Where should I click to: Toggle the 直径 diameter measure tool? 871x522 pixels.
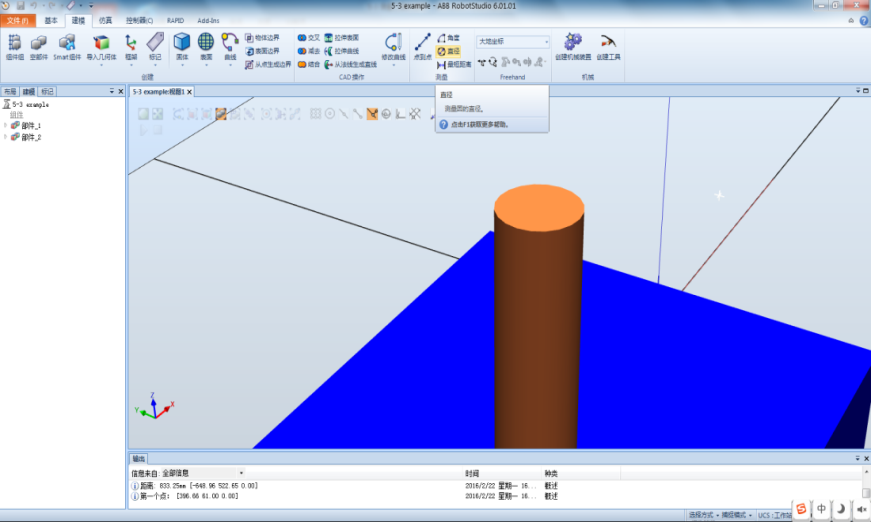click(448, 51)
